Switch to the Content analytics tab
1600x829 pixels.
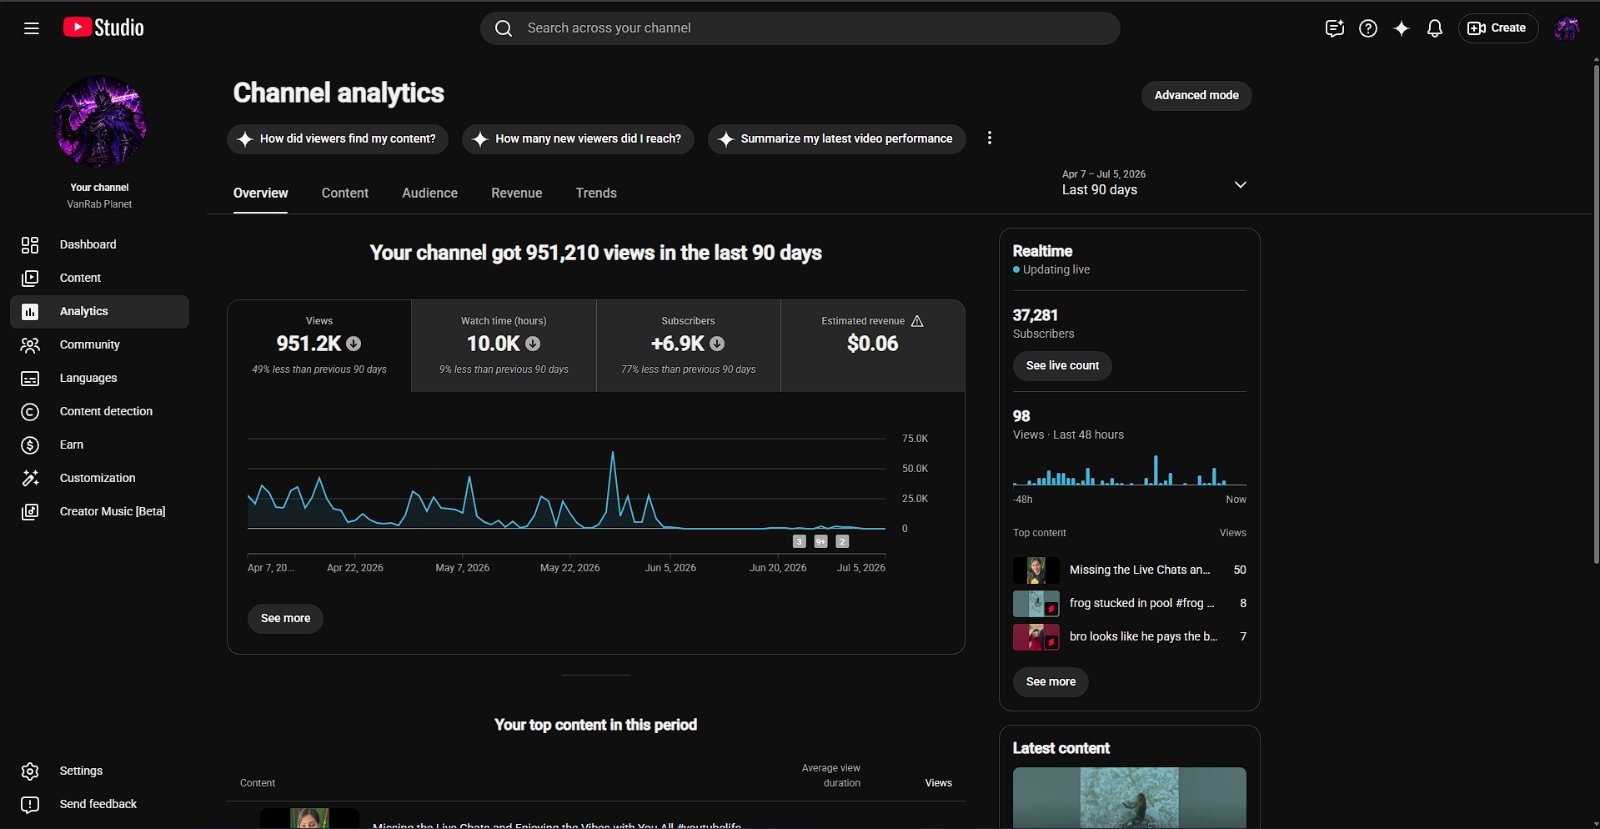point(345,193)
